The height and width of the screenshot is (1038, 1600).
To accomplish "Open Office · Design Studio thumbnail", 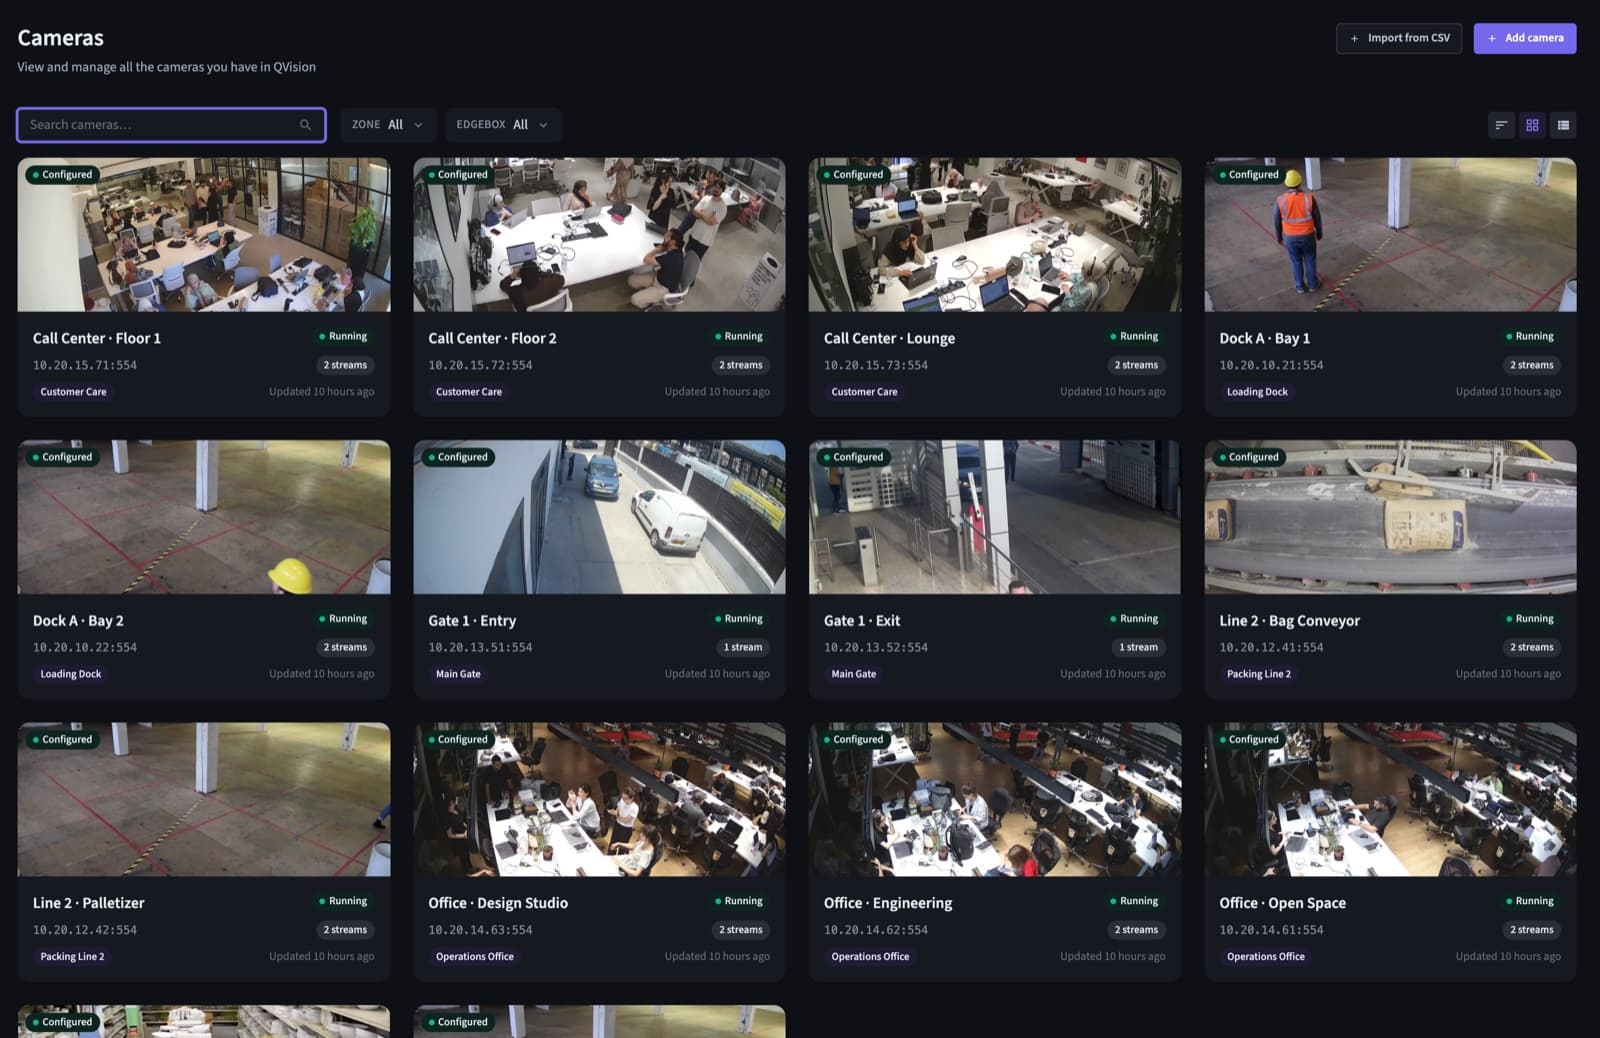I will (x=599, y=799).
